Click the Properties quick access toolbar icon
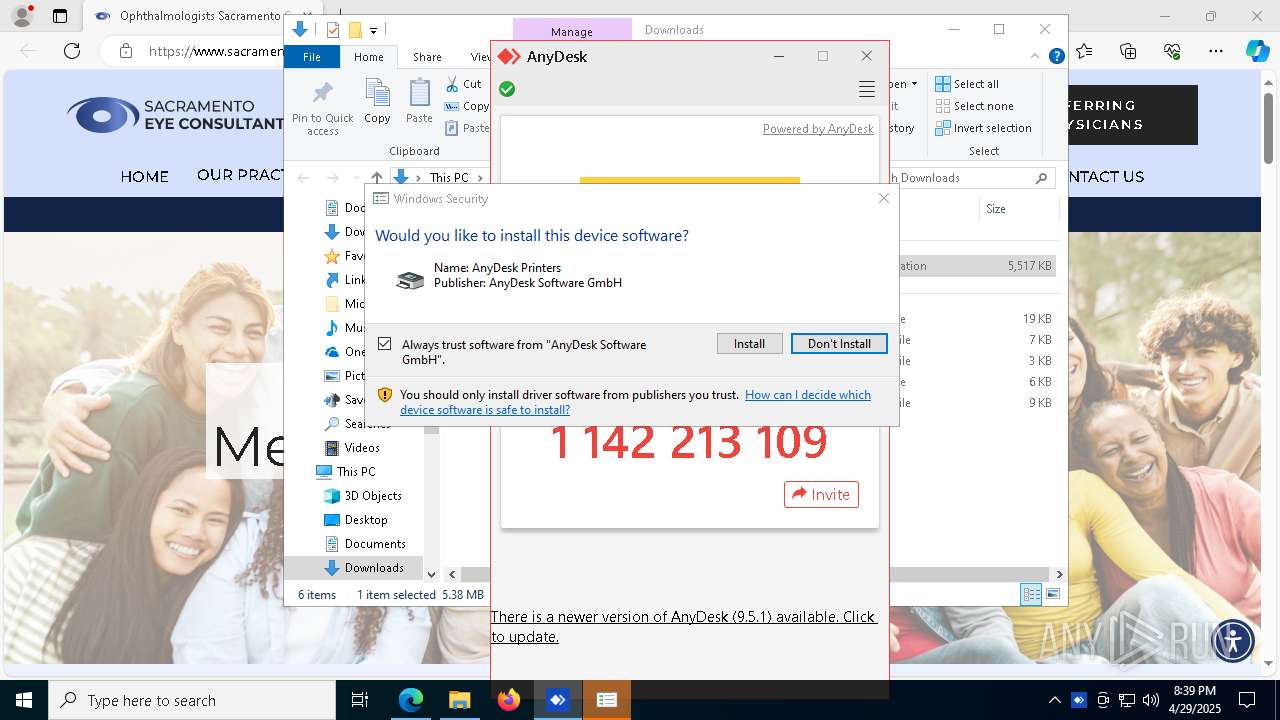The width and height of the screenshot is (1280, 720). pyautogui.click(x=333, y=30)
